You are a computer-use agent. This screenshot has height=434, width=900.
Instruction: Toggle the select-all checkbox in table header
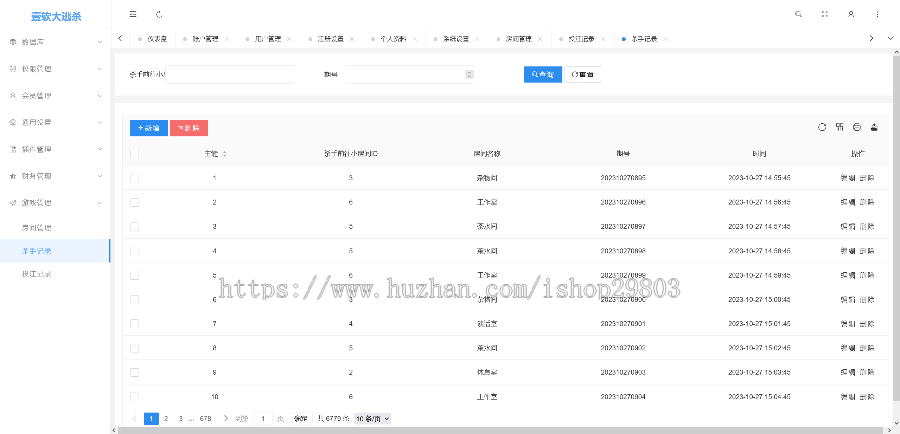coord(135,154)
